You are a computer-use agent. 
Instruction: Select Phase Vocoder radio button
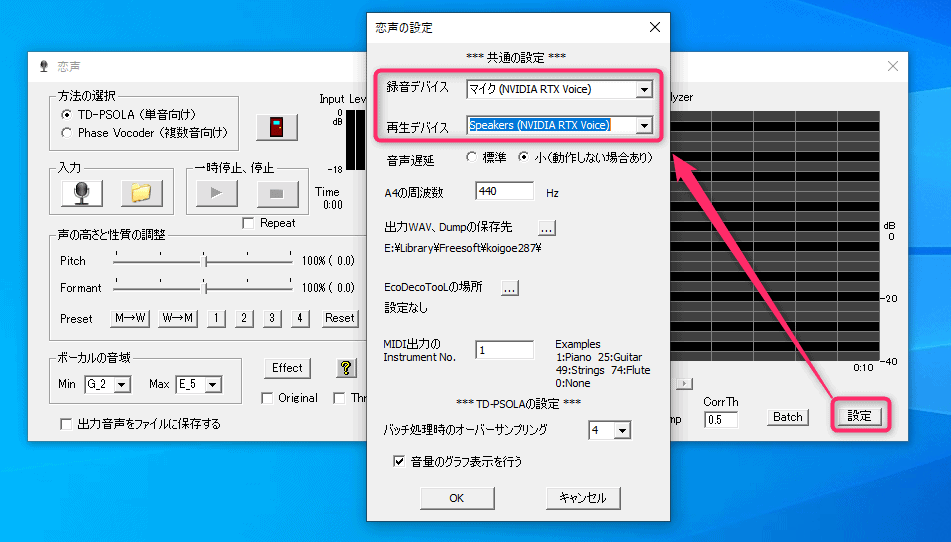click(x=67, y=132)
